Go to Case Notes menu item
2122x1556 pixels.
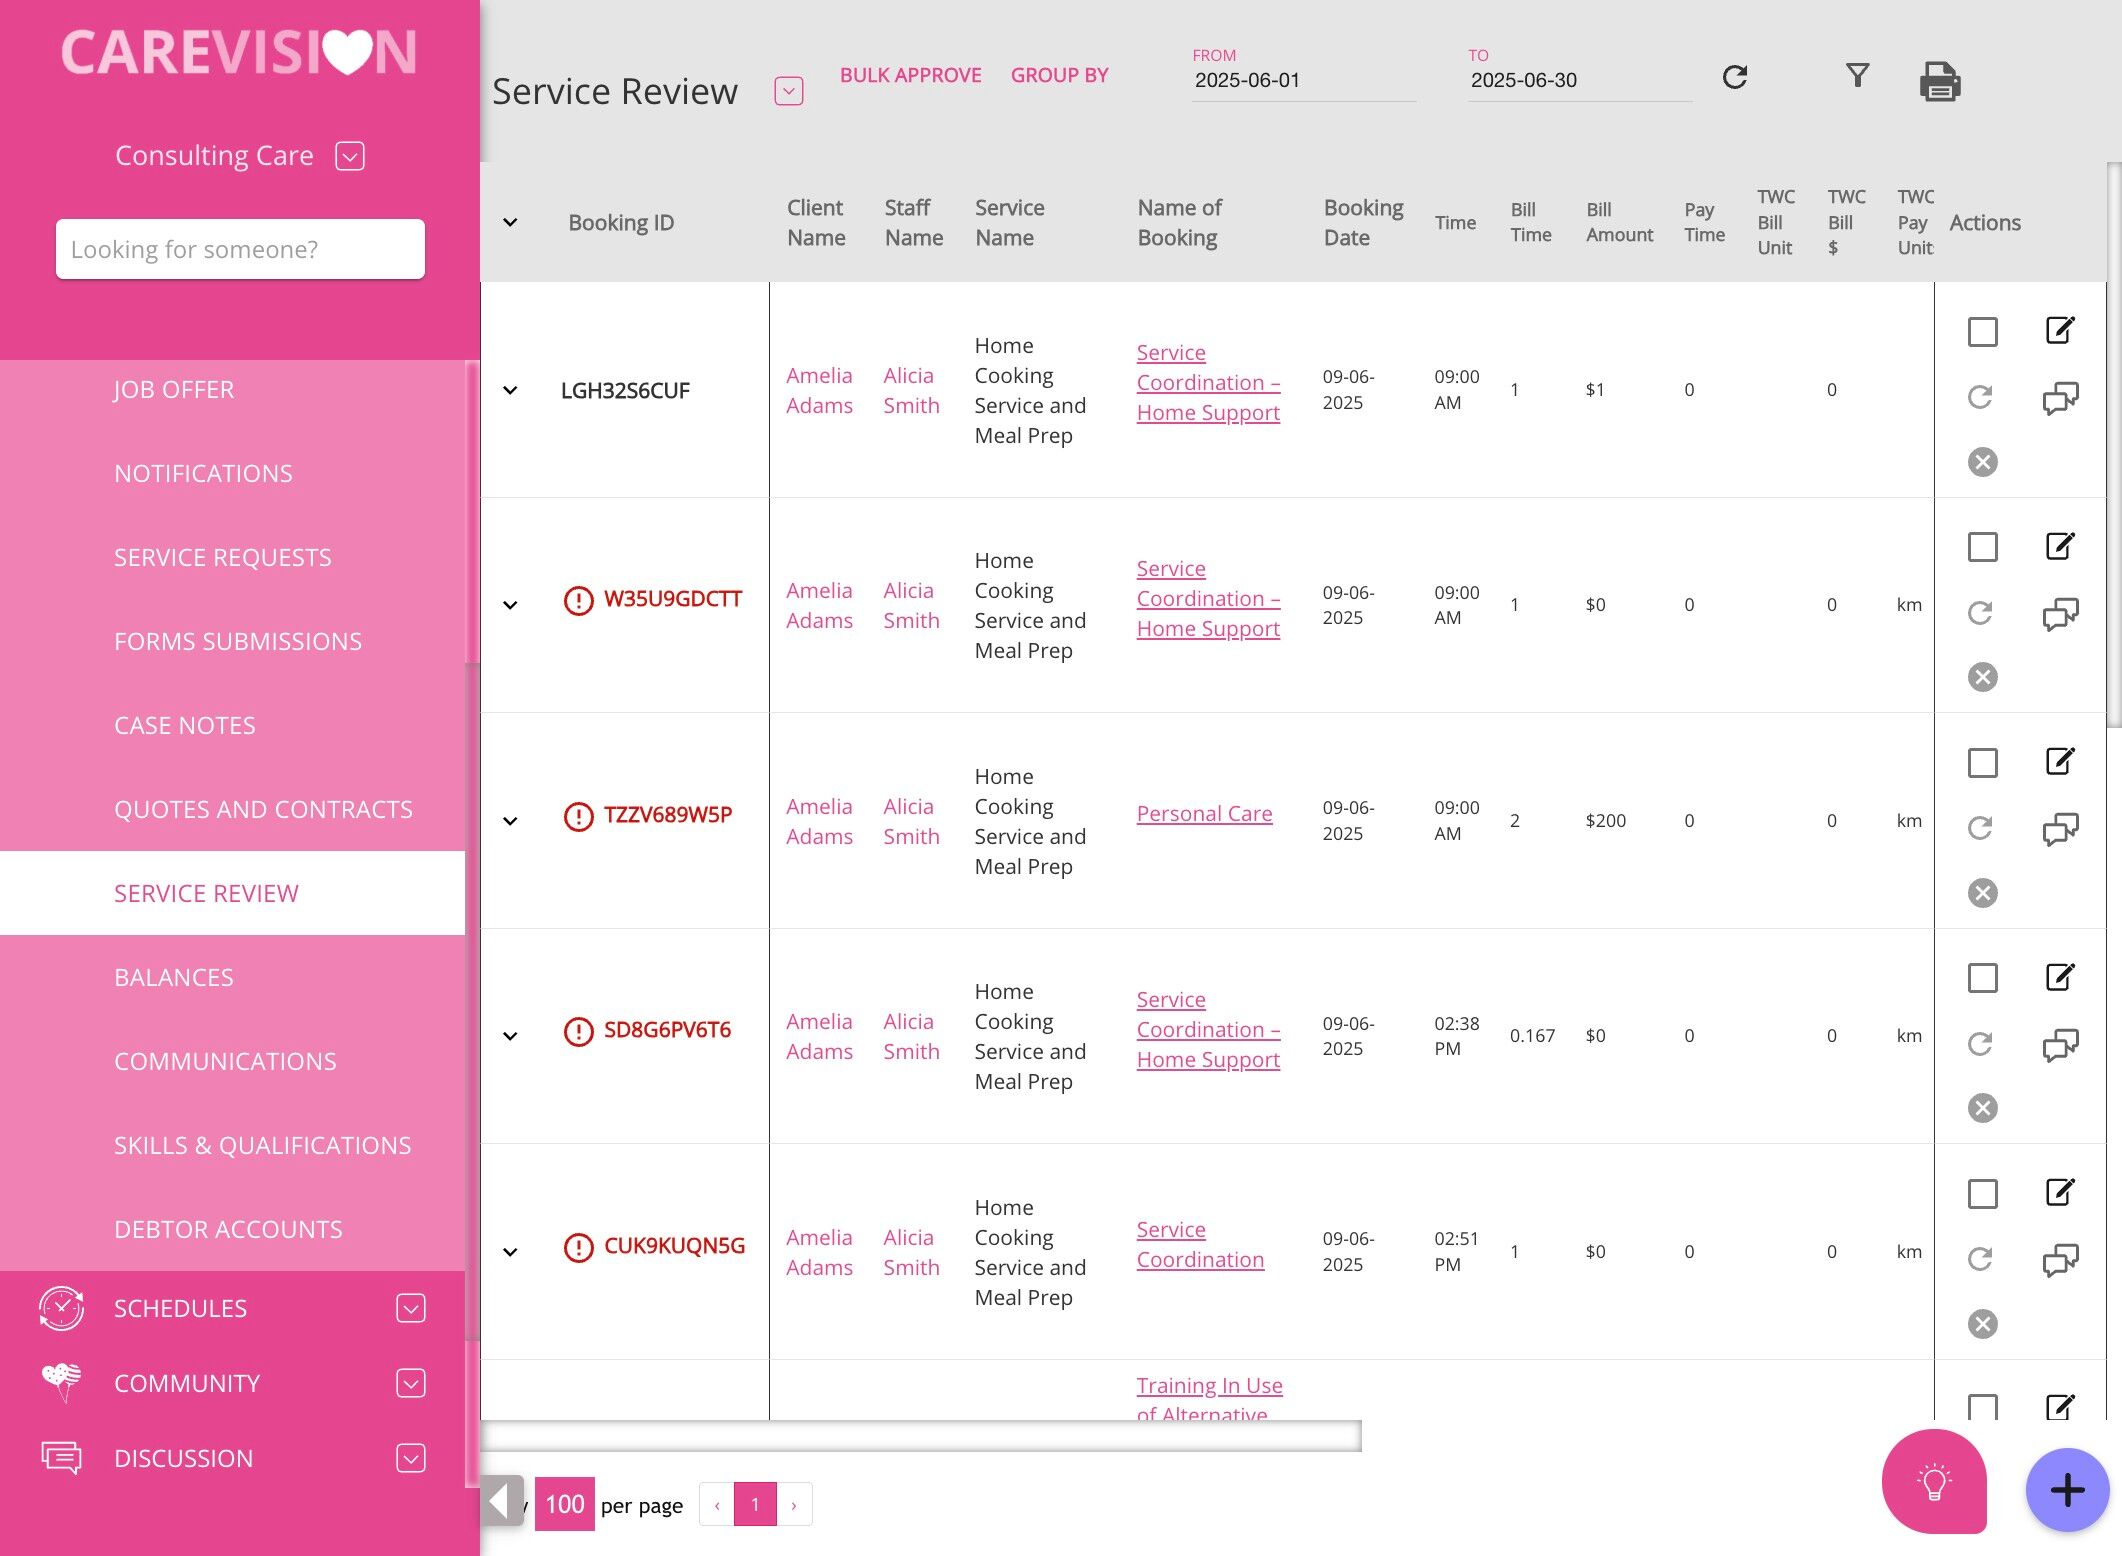[x=185, y=725]
